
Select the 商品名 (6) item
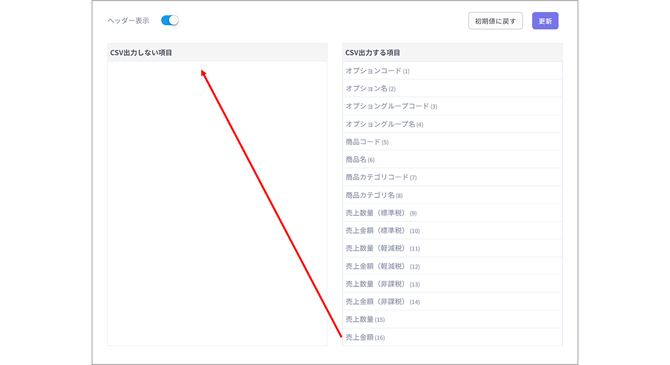(x=452, y=159)
